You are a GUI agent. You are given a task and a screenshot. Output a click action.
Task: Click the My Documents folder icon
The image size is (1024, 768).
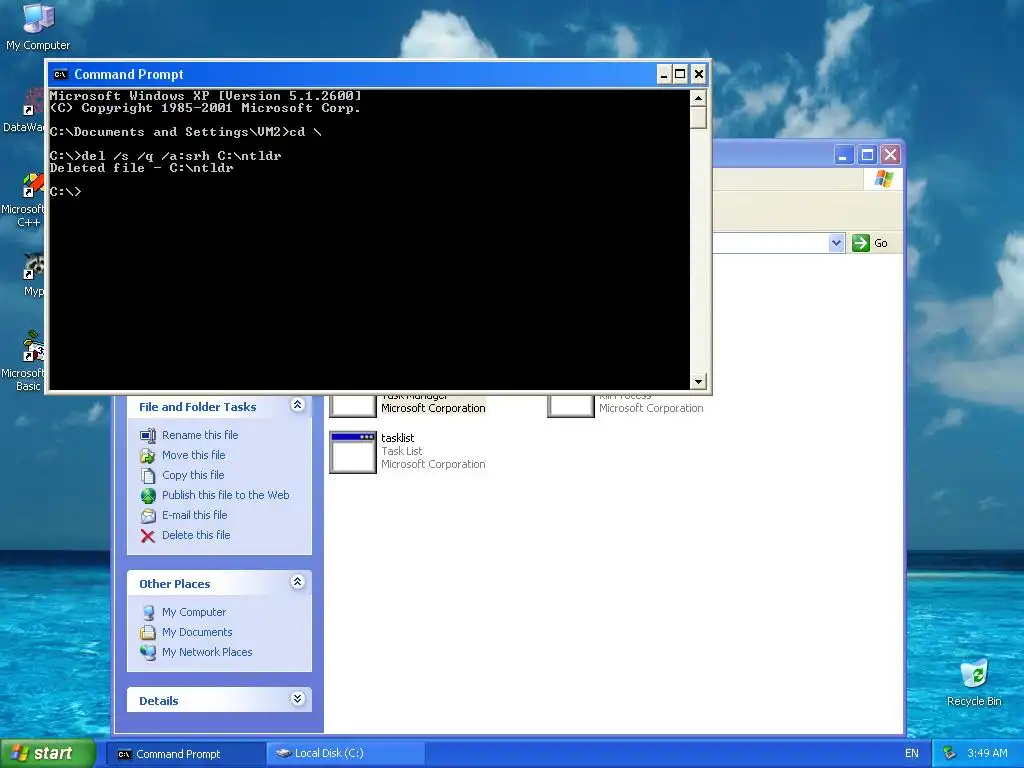tap(148, 633)
